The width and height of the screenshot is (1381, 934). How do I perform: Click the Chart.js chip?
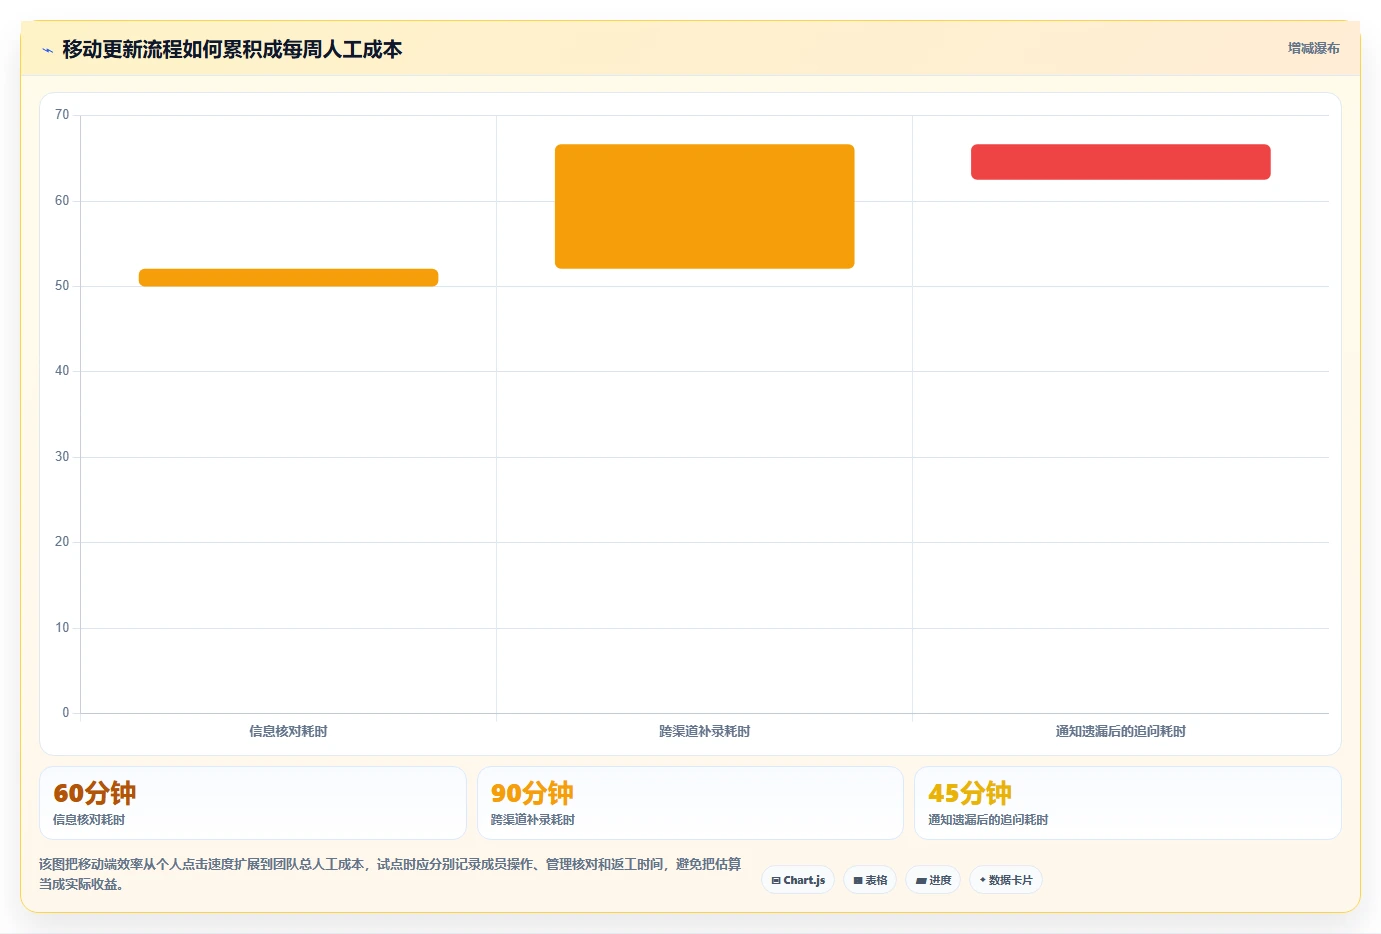[x=798, y=880]
